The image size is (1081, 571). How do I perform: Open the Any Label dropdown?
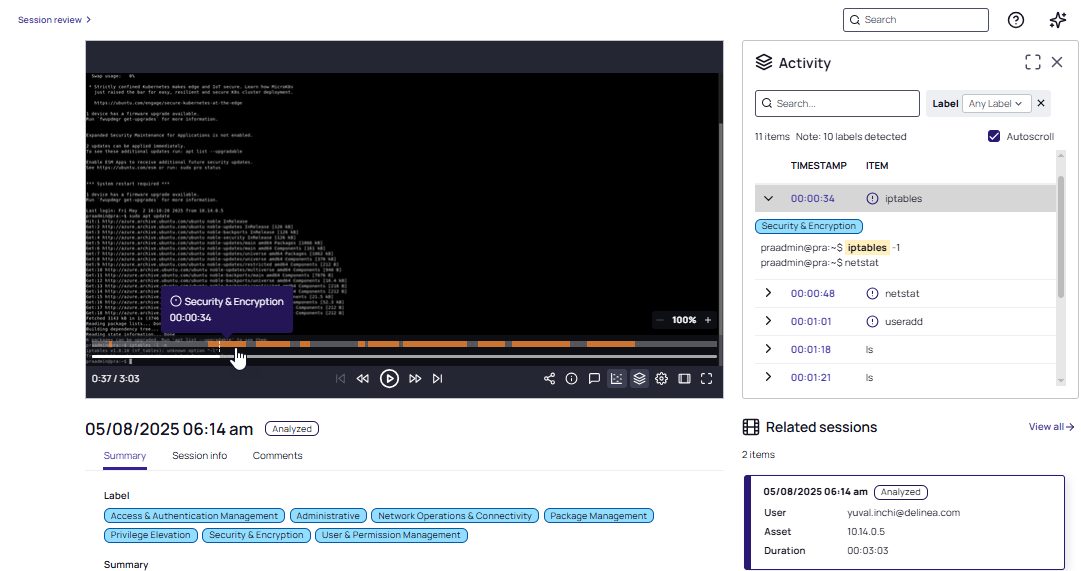(x=996, y=103)
